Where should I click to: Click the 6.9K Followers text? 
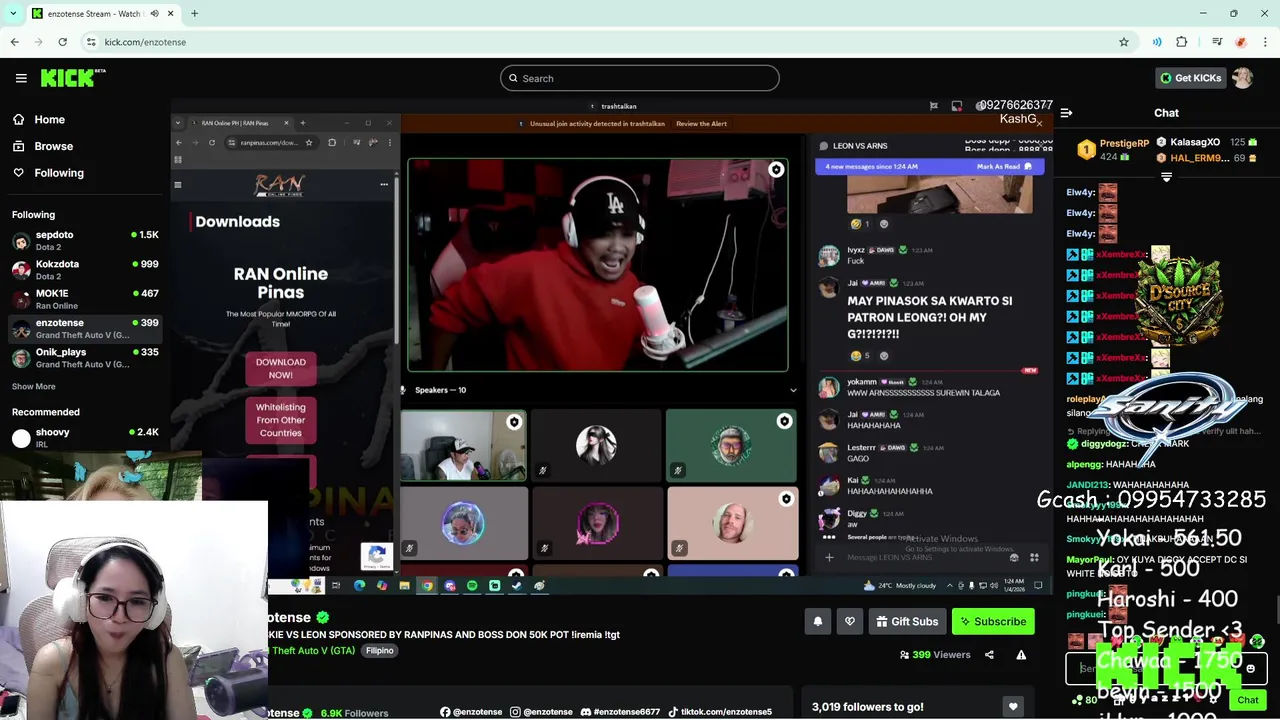coord(354,713)
